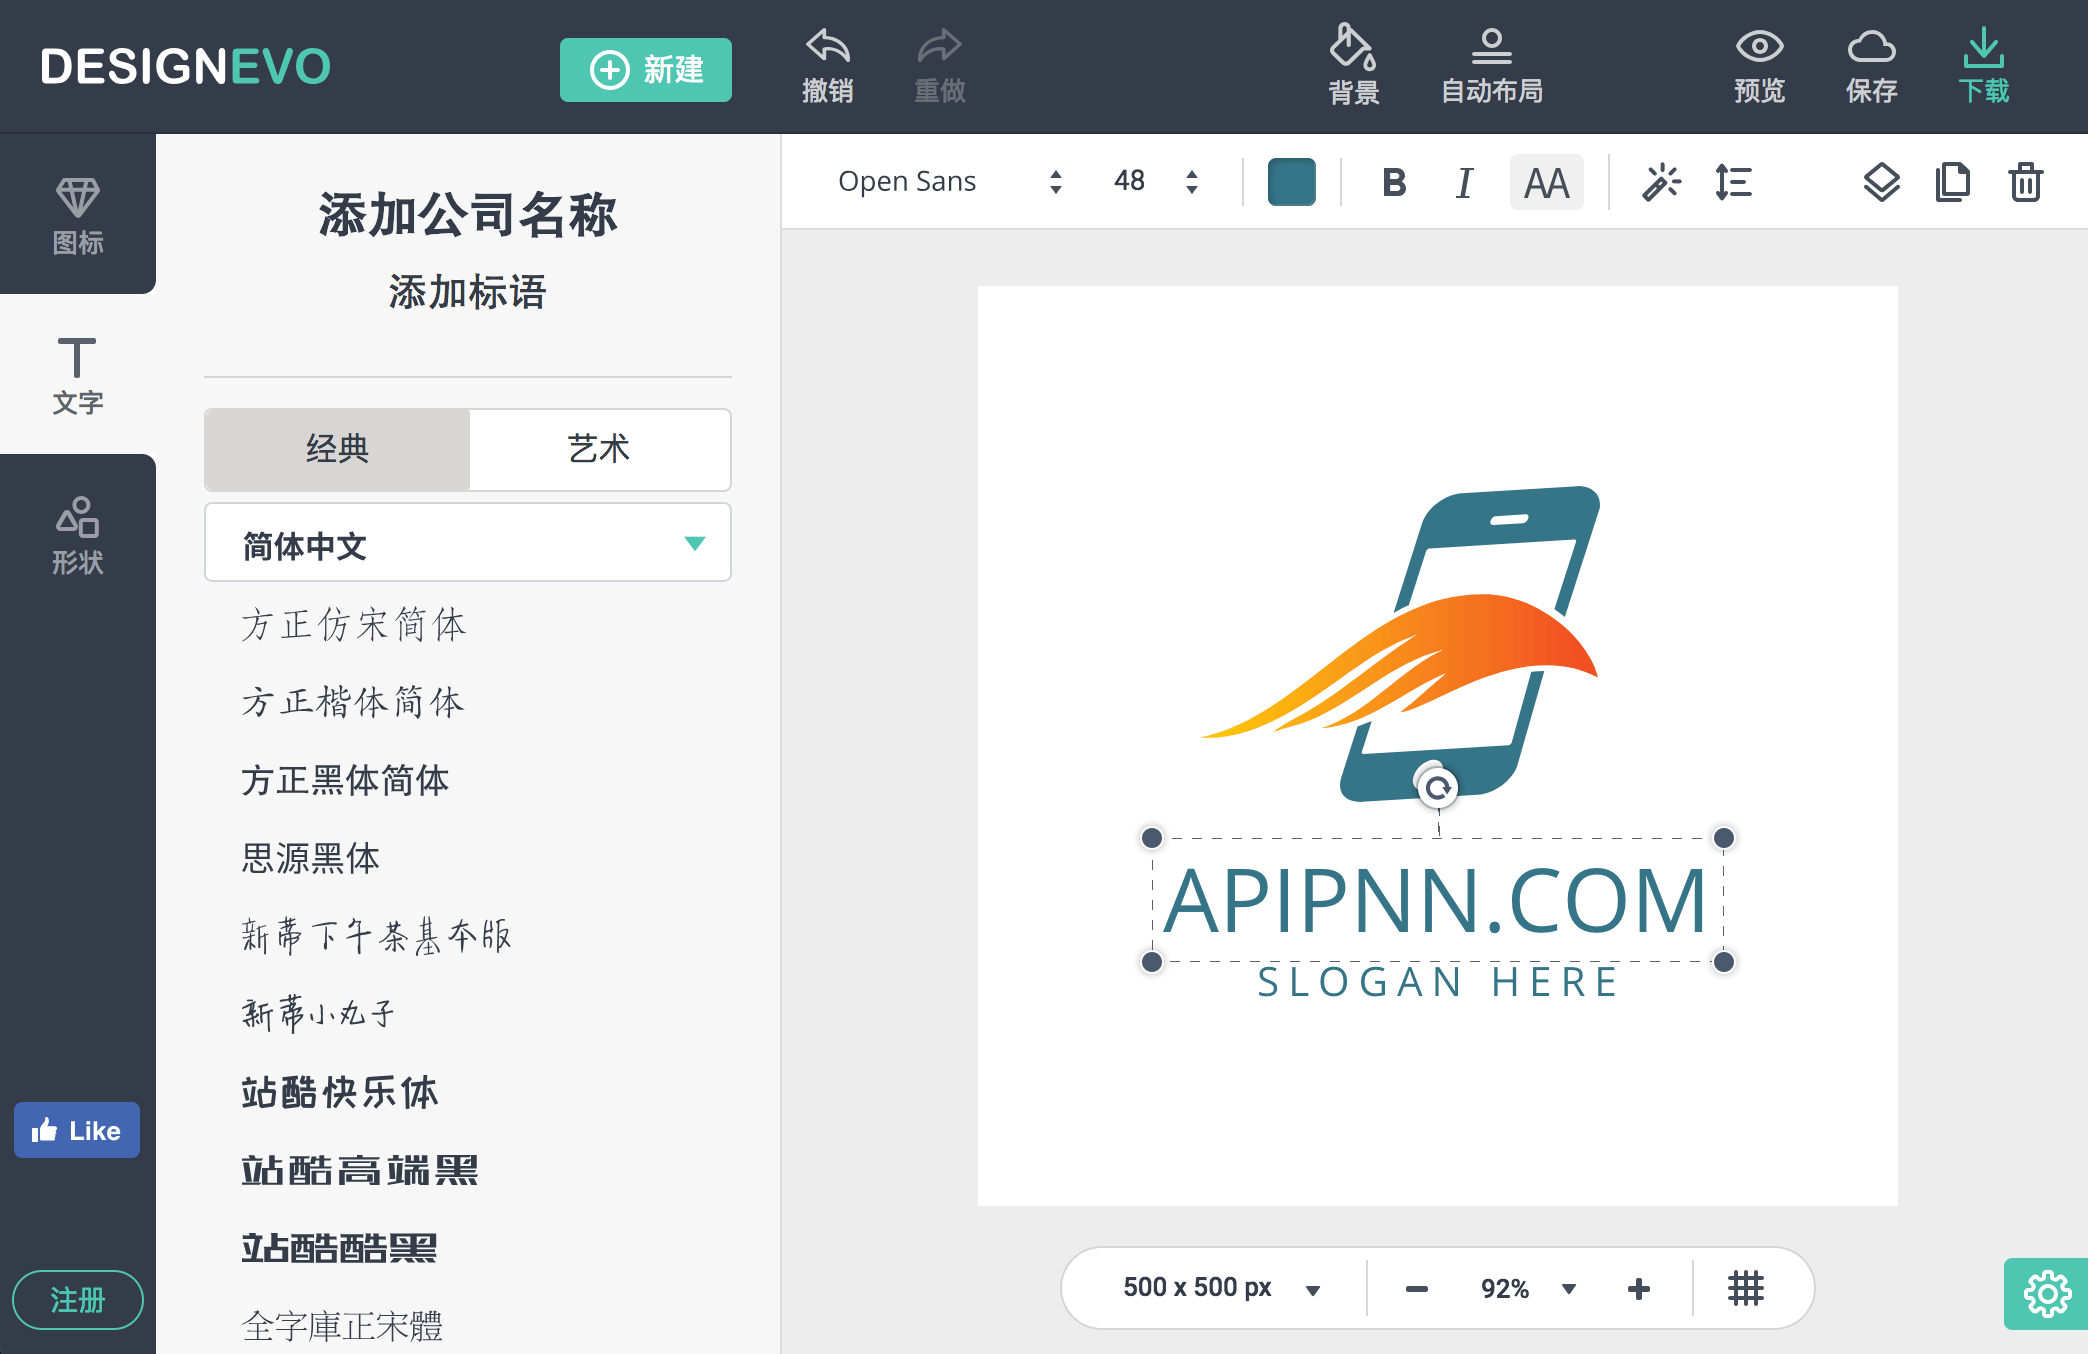Expand the 简体中文 language dropdown
The image size is (2088, 1354).
click(x=468, y=543)
